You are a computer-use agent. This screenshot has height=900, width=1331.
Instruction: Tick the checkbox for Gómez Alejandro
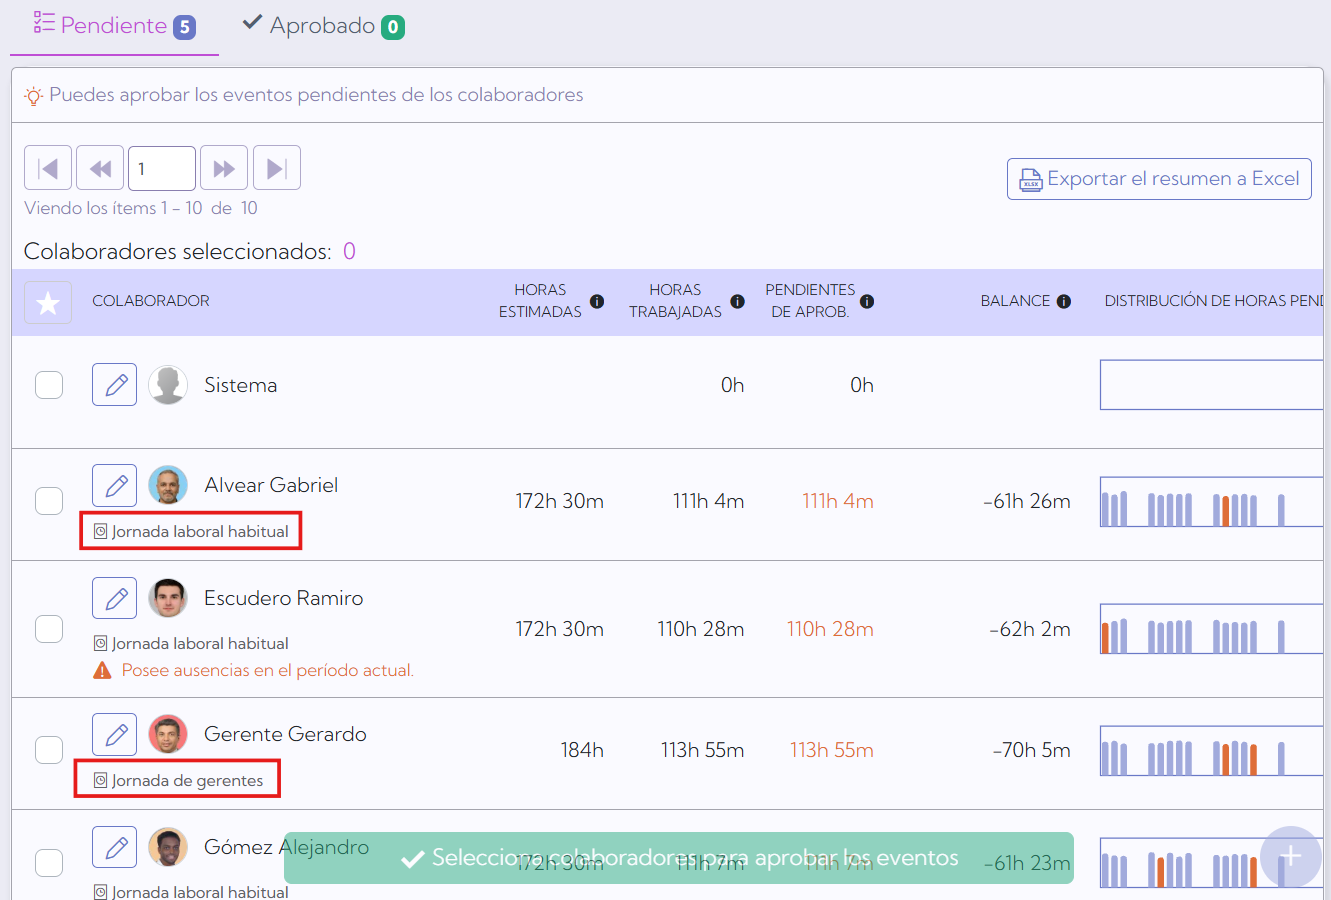click(49, 863)
